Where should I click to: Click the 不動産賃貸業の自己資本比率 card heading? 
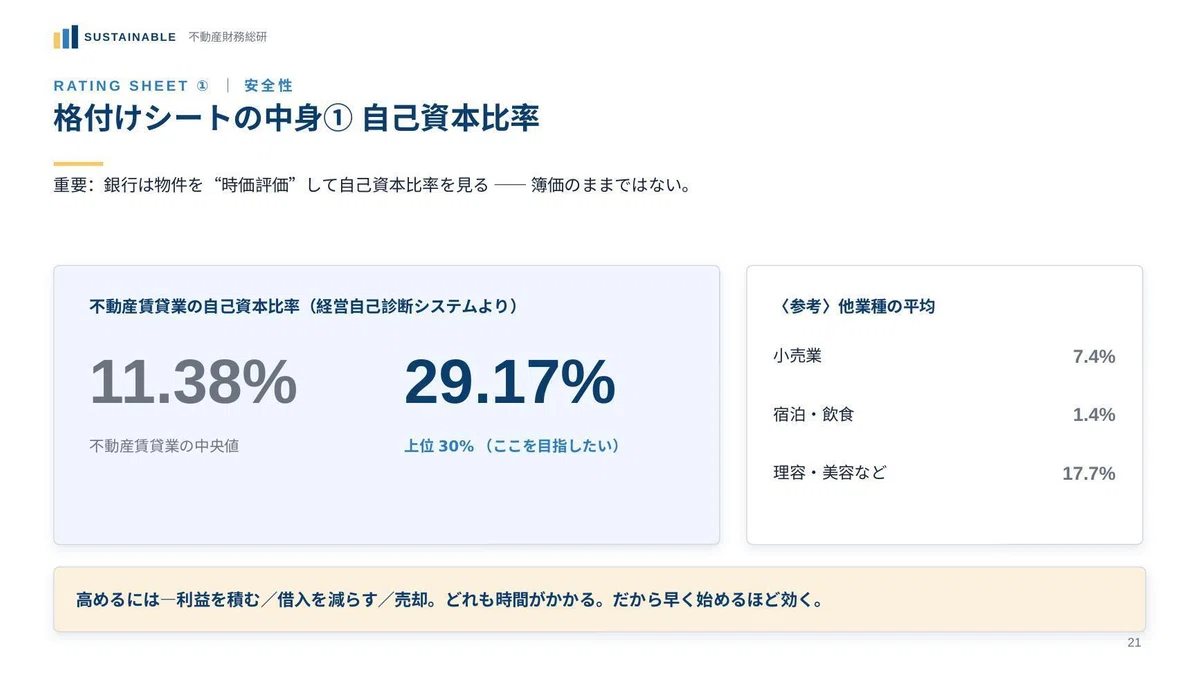[x=304, y=306]
